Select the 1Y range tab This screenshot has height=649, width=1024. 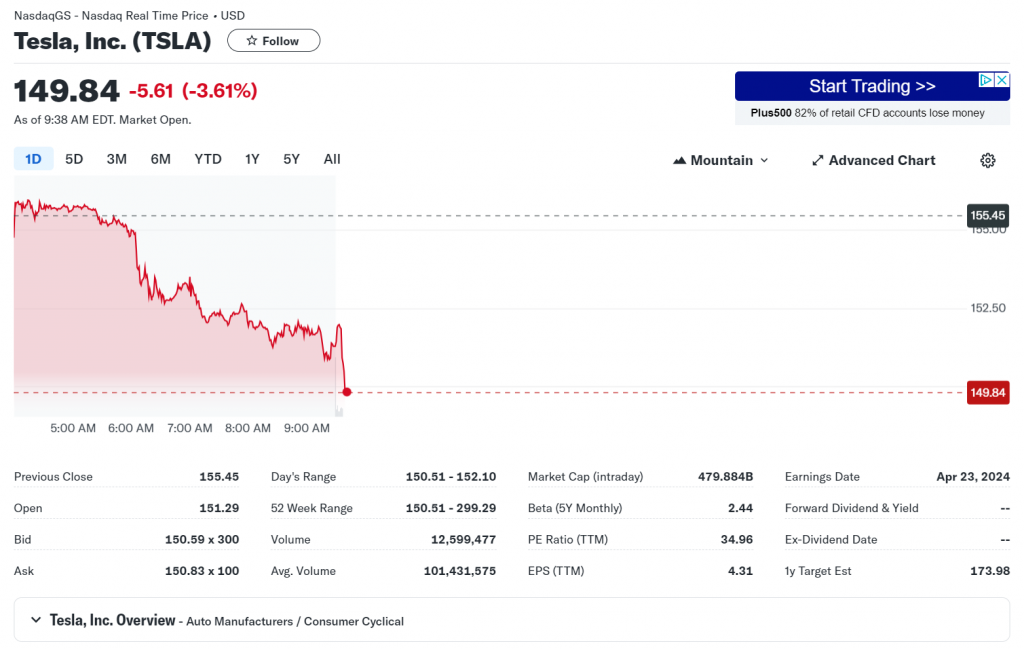click(x=252, y=159)
